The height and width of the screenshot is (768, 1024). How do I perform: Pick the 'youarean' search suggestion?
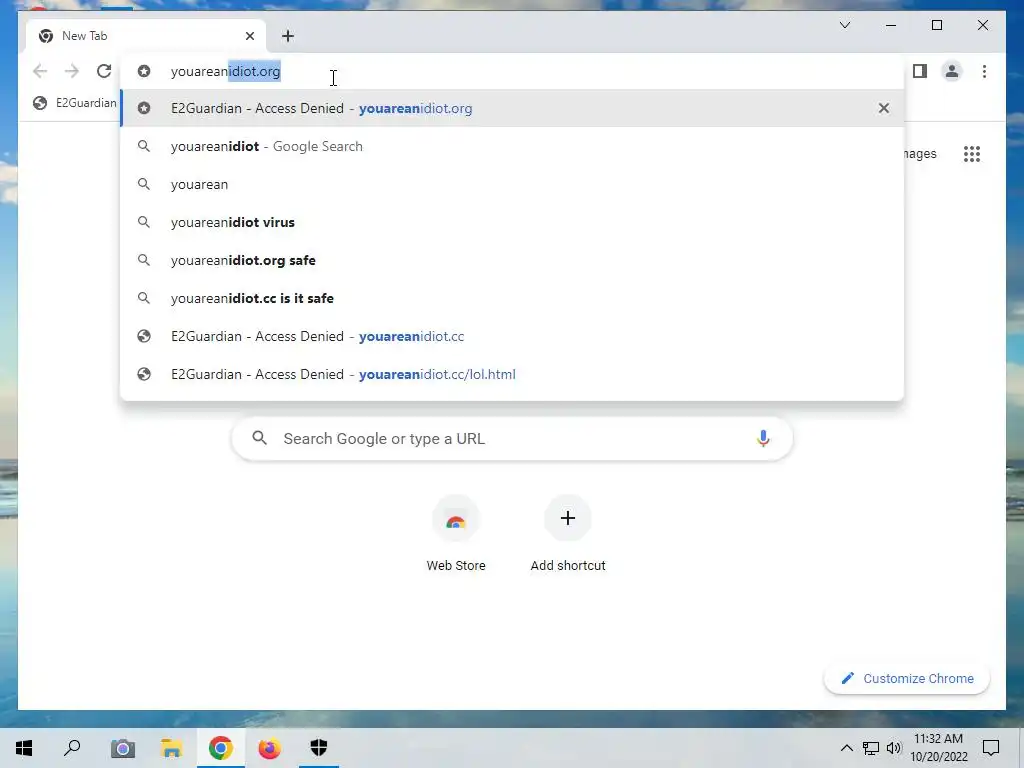tap(512, 184)
